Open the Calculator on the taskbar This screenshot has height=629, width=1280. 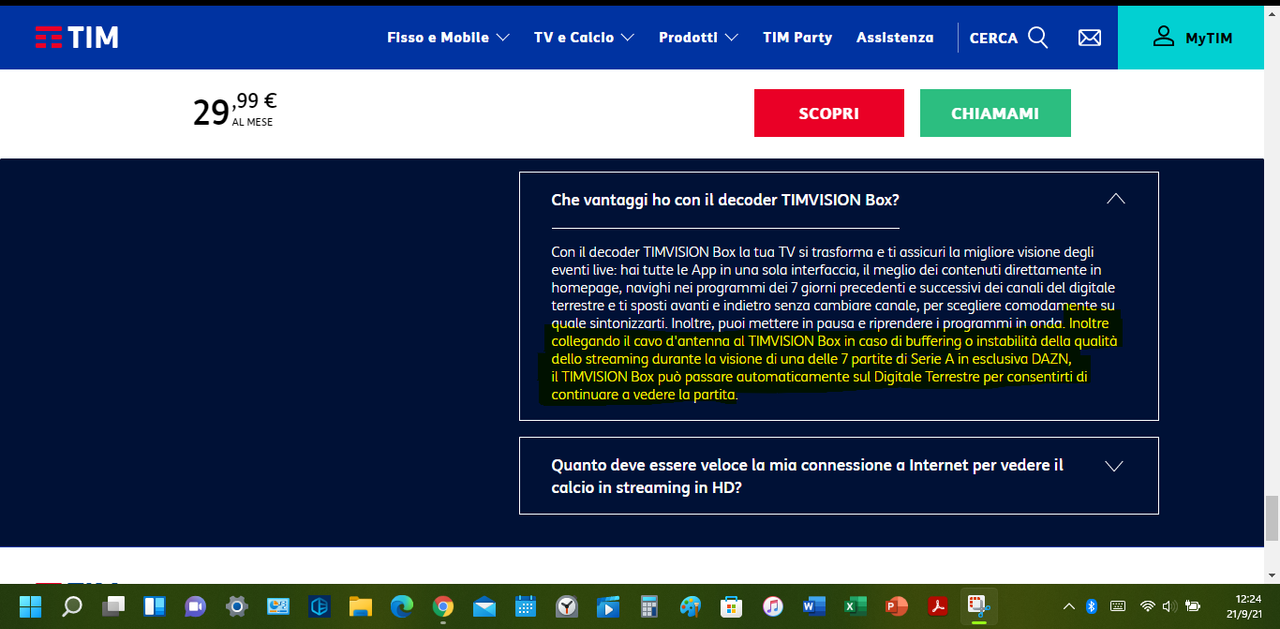pyautogui.click(x=649, y=606)
